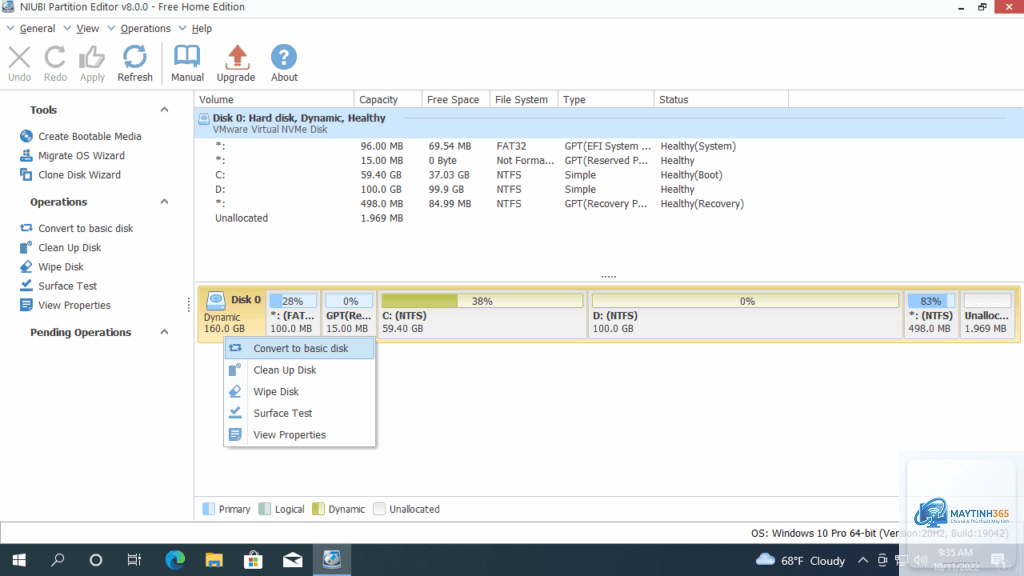Select the 498.0 MB Recovery partition row
Image resolution: width=1024 pixels, height=576 pixels.
(x=609, y=204)
